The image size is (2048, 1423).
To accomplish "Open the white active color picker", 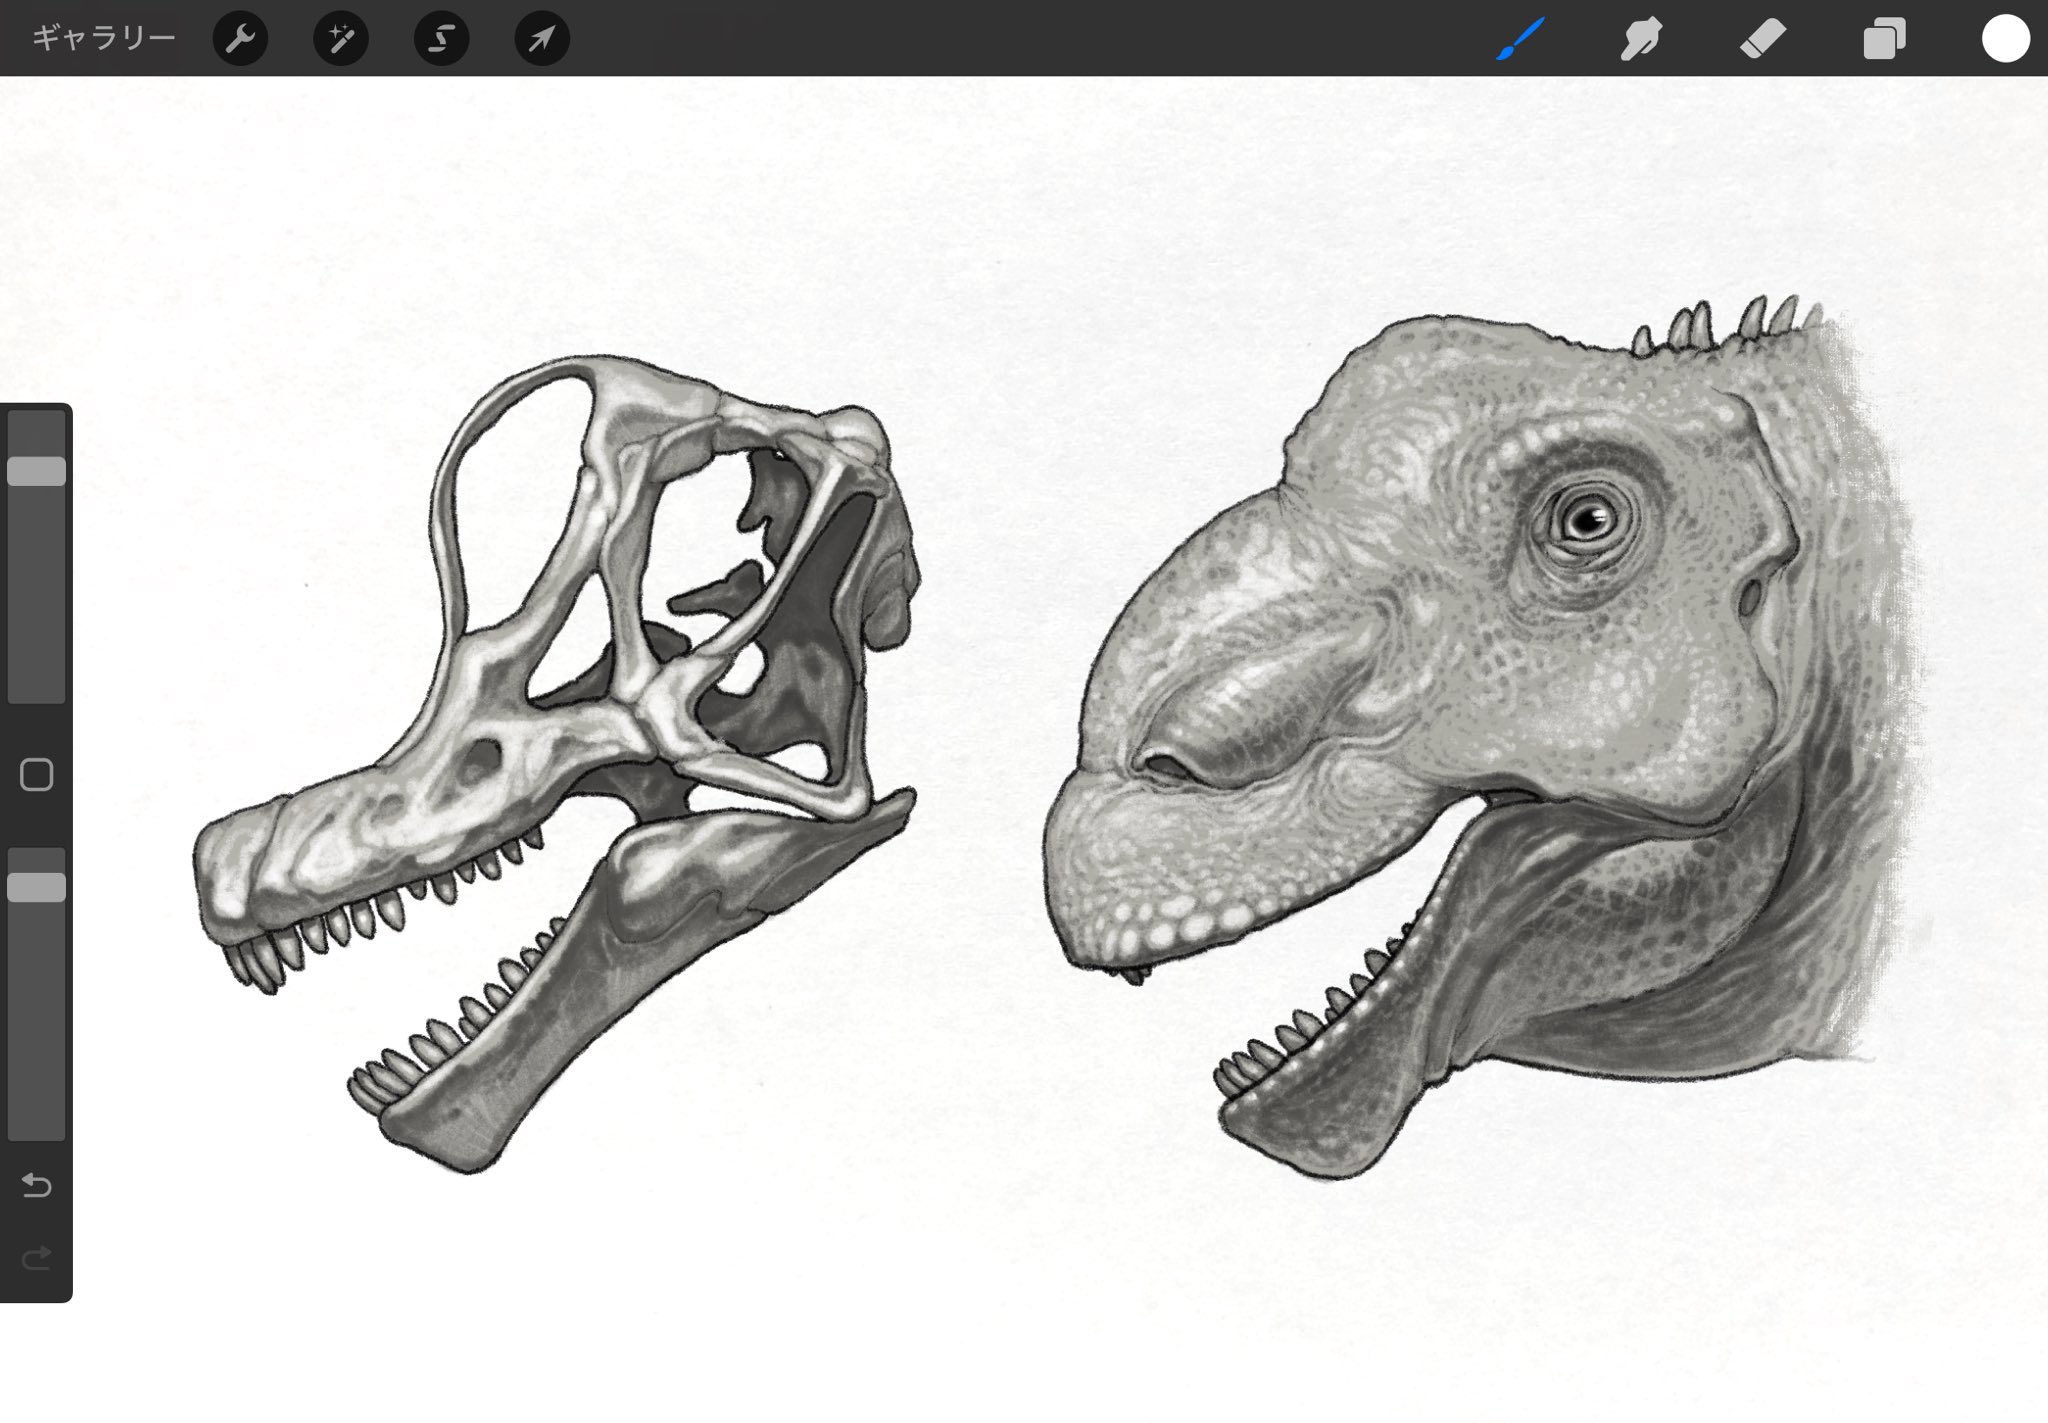I will (x=2005, y=39).
